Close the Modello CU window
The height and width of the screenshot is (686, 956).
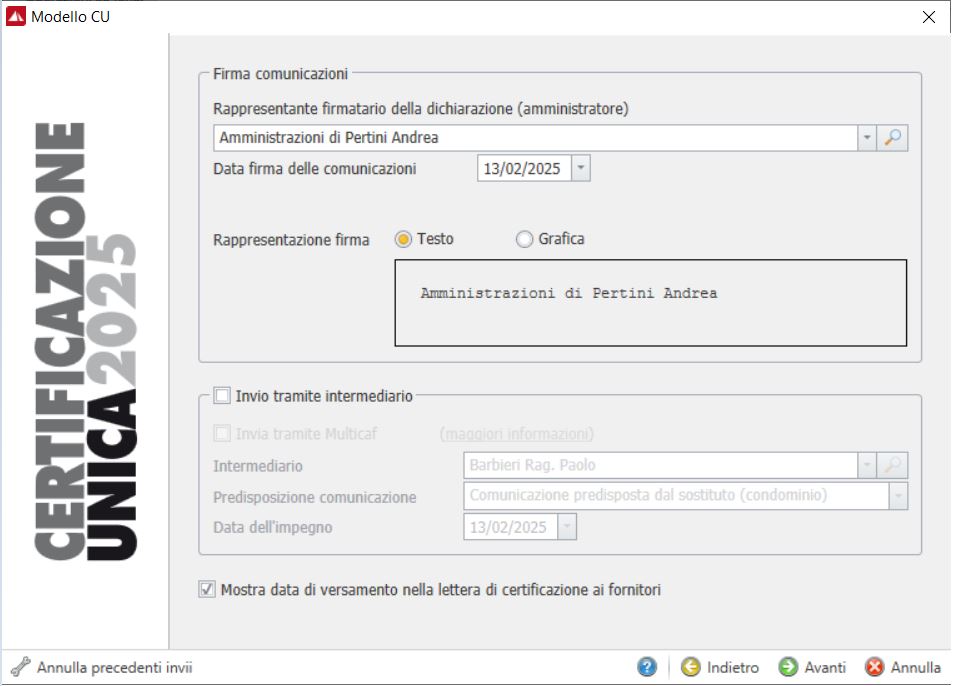pyautogui.click(x=929, y=17)
